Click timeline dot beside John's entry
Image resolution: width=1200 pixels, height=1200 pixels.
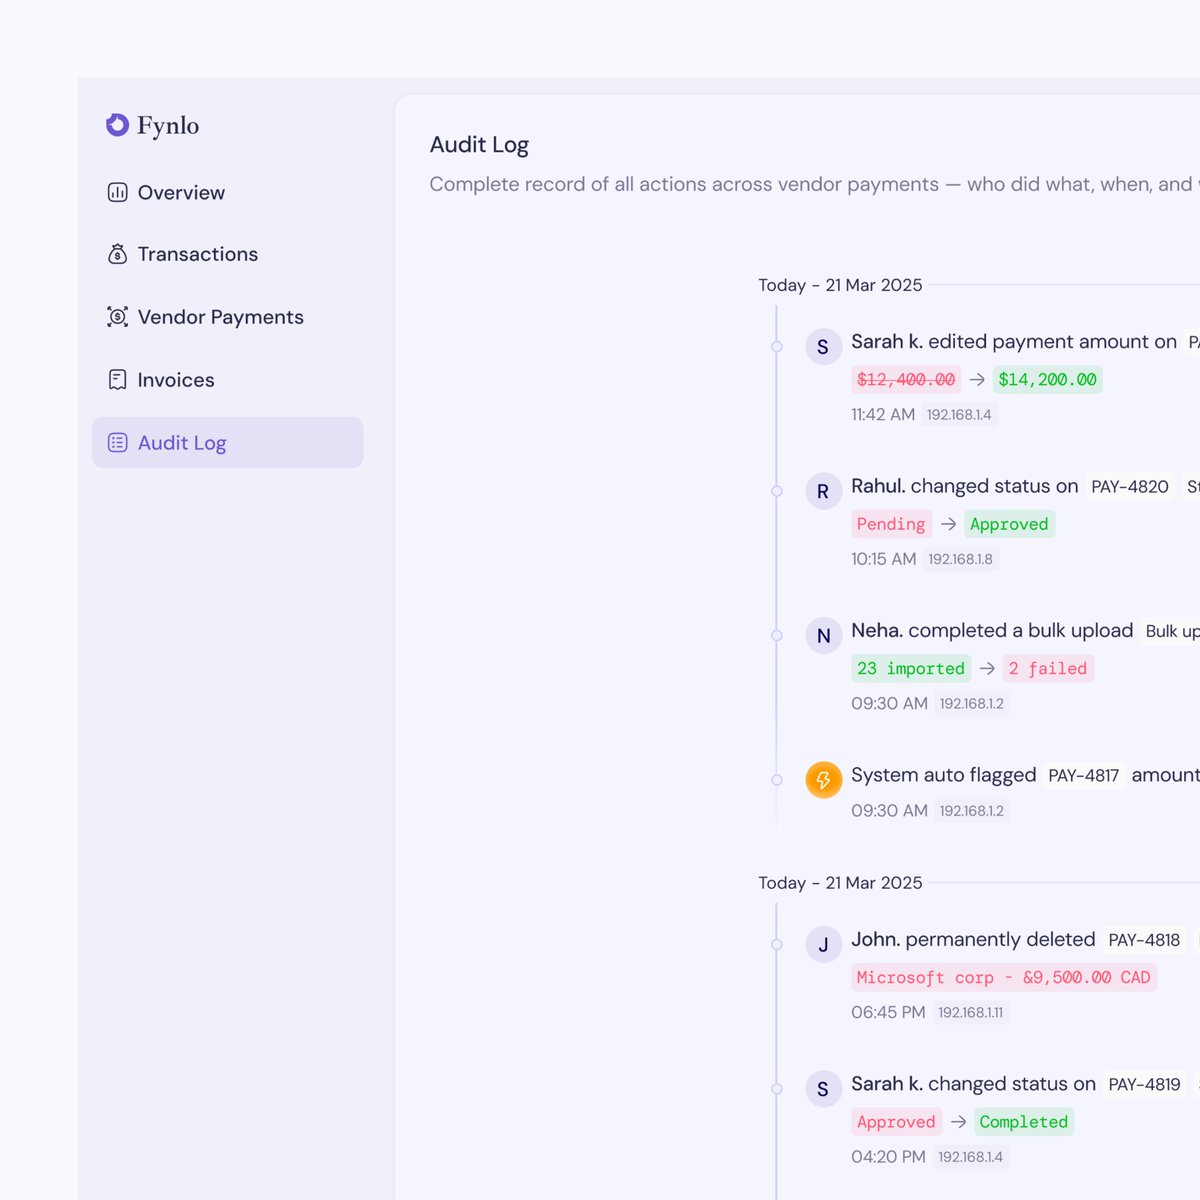[776, 944]
